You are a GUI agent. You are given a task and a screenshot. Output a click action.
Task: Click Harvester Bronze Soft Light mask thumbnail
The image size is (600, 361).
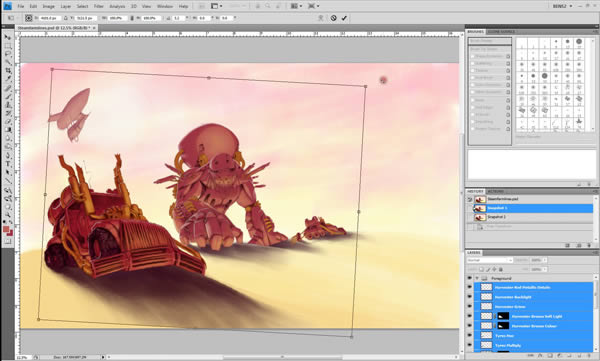click(x=503, y=316)
